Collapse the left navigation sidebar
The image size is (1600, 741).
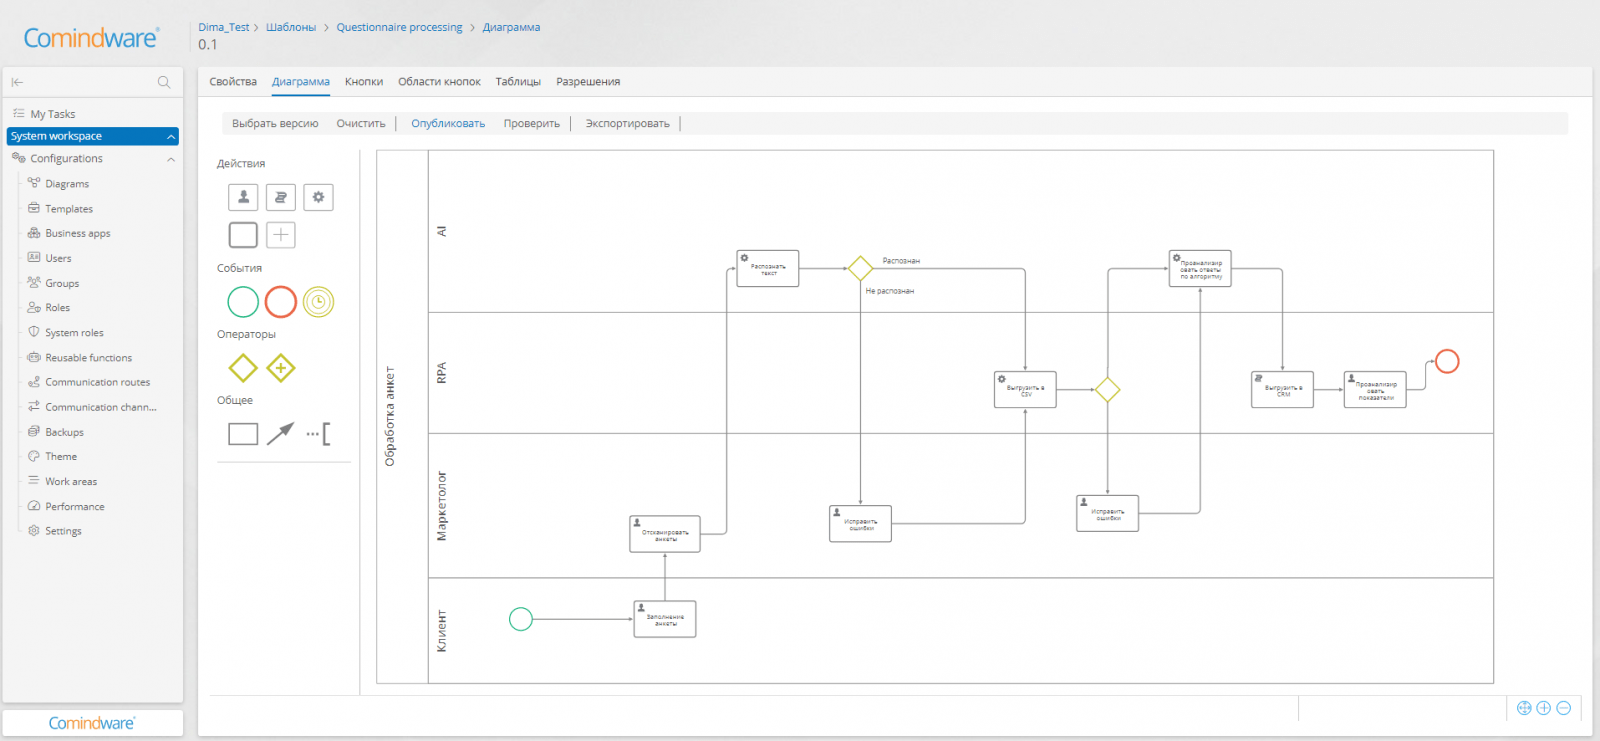pyautogui.click(x=17, y=82)
